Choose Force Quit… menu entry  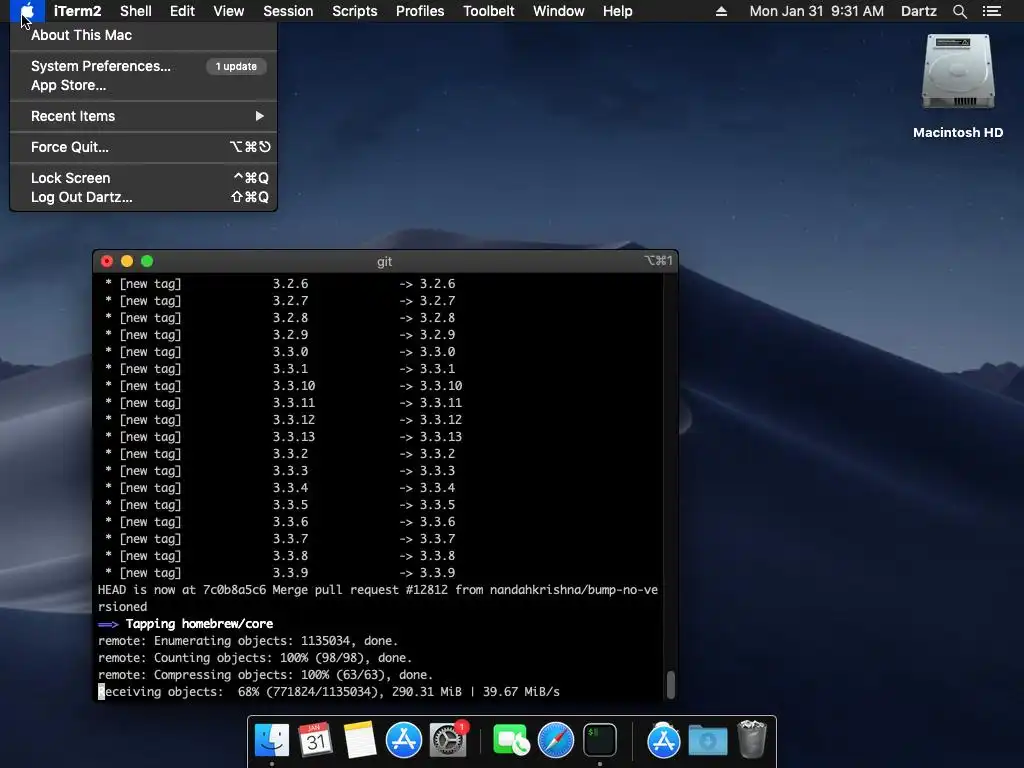tap(144, 147)
